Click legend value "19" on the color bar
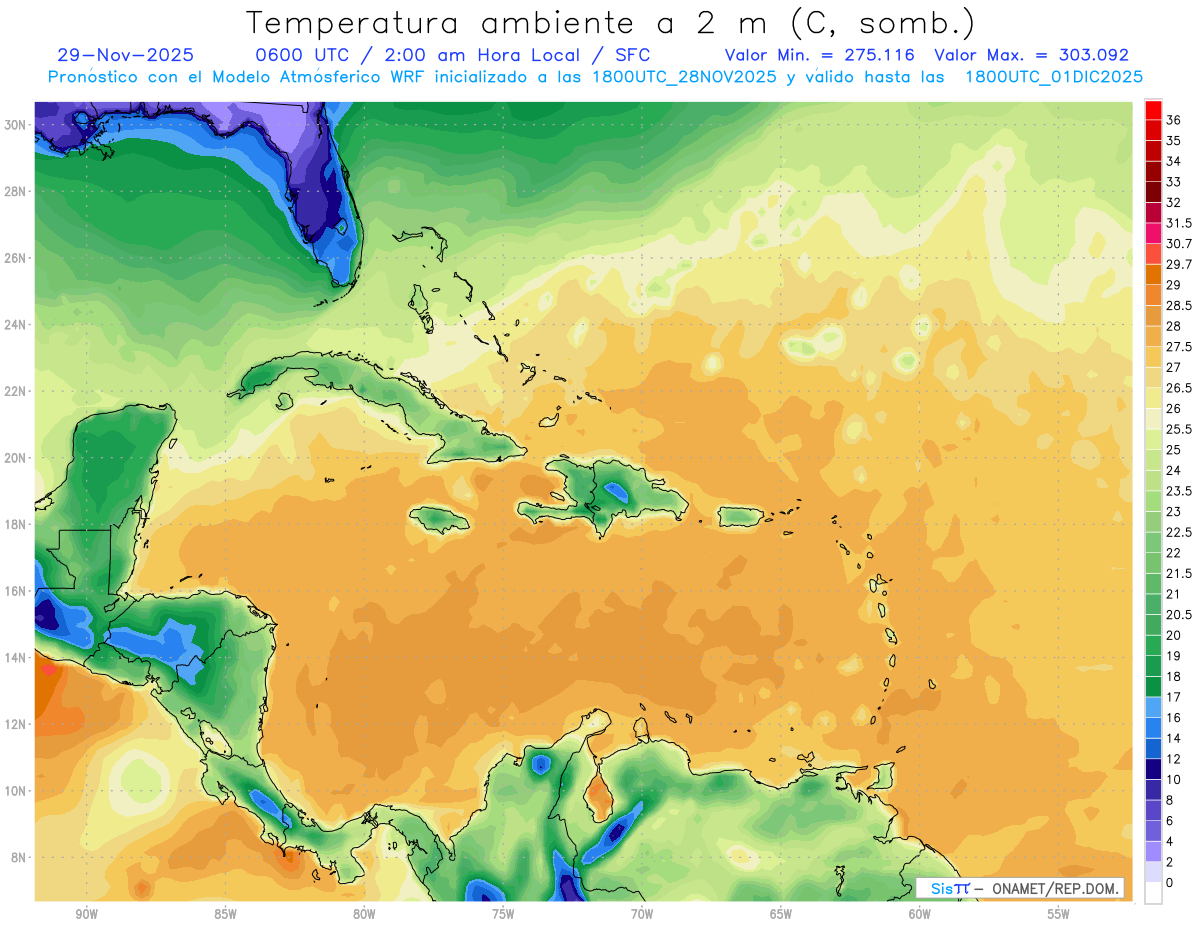1200x927 pixels. click(x=1174, y=655)
